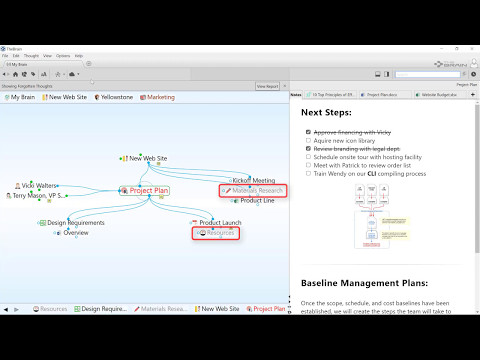Open Materials Resea... in the history bar
This screenshot has height=360, width=480.
point(161,309)
